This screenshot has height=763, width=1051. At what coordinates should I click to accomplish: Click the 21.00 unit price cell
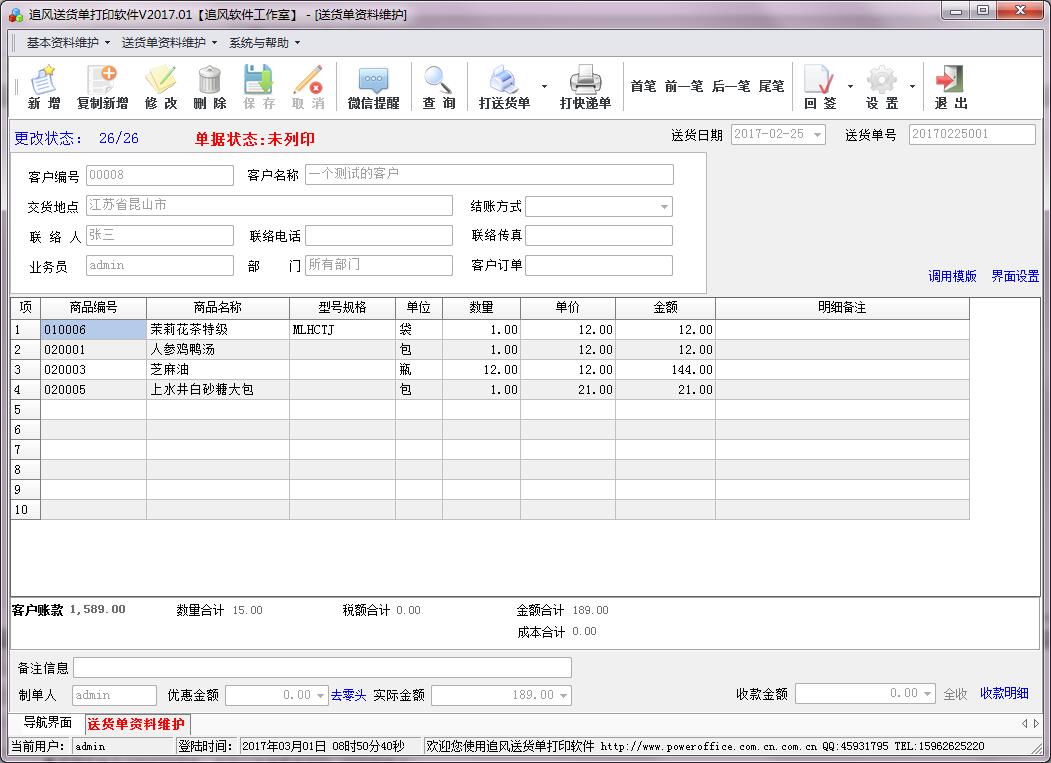pyautogui.click(x=568, y=390)
